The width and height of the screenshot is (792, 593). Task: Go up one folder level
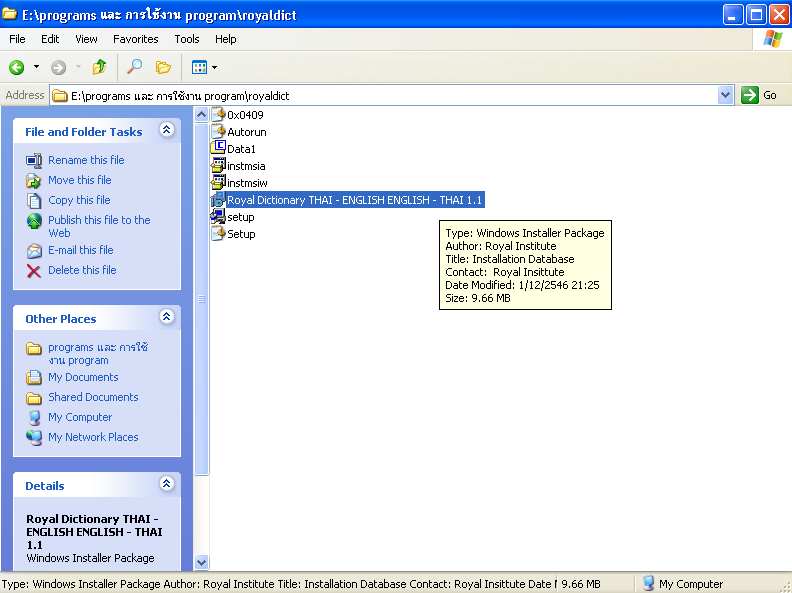point(100,67)
